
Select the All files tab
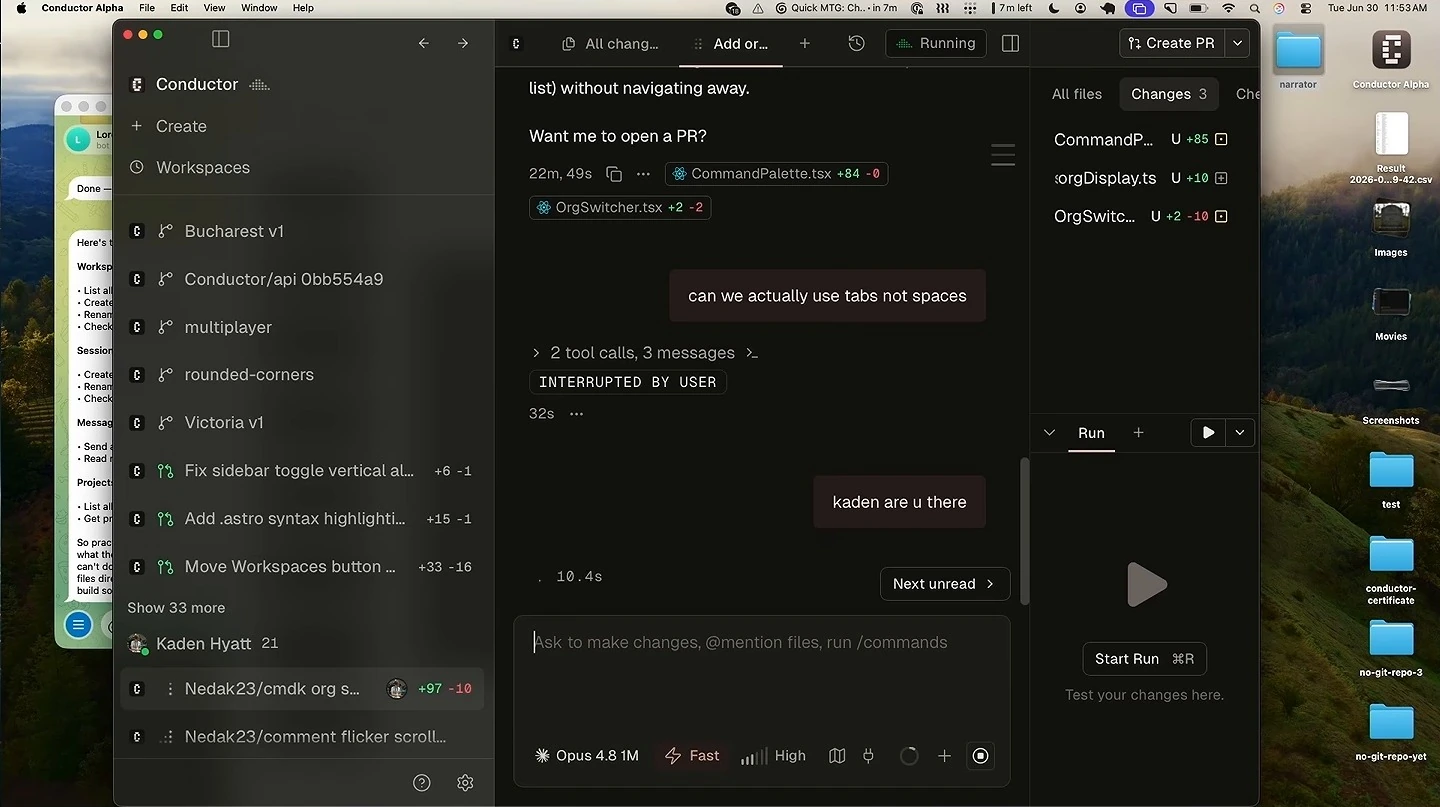pyautogui.click(x=1077, y=94)
